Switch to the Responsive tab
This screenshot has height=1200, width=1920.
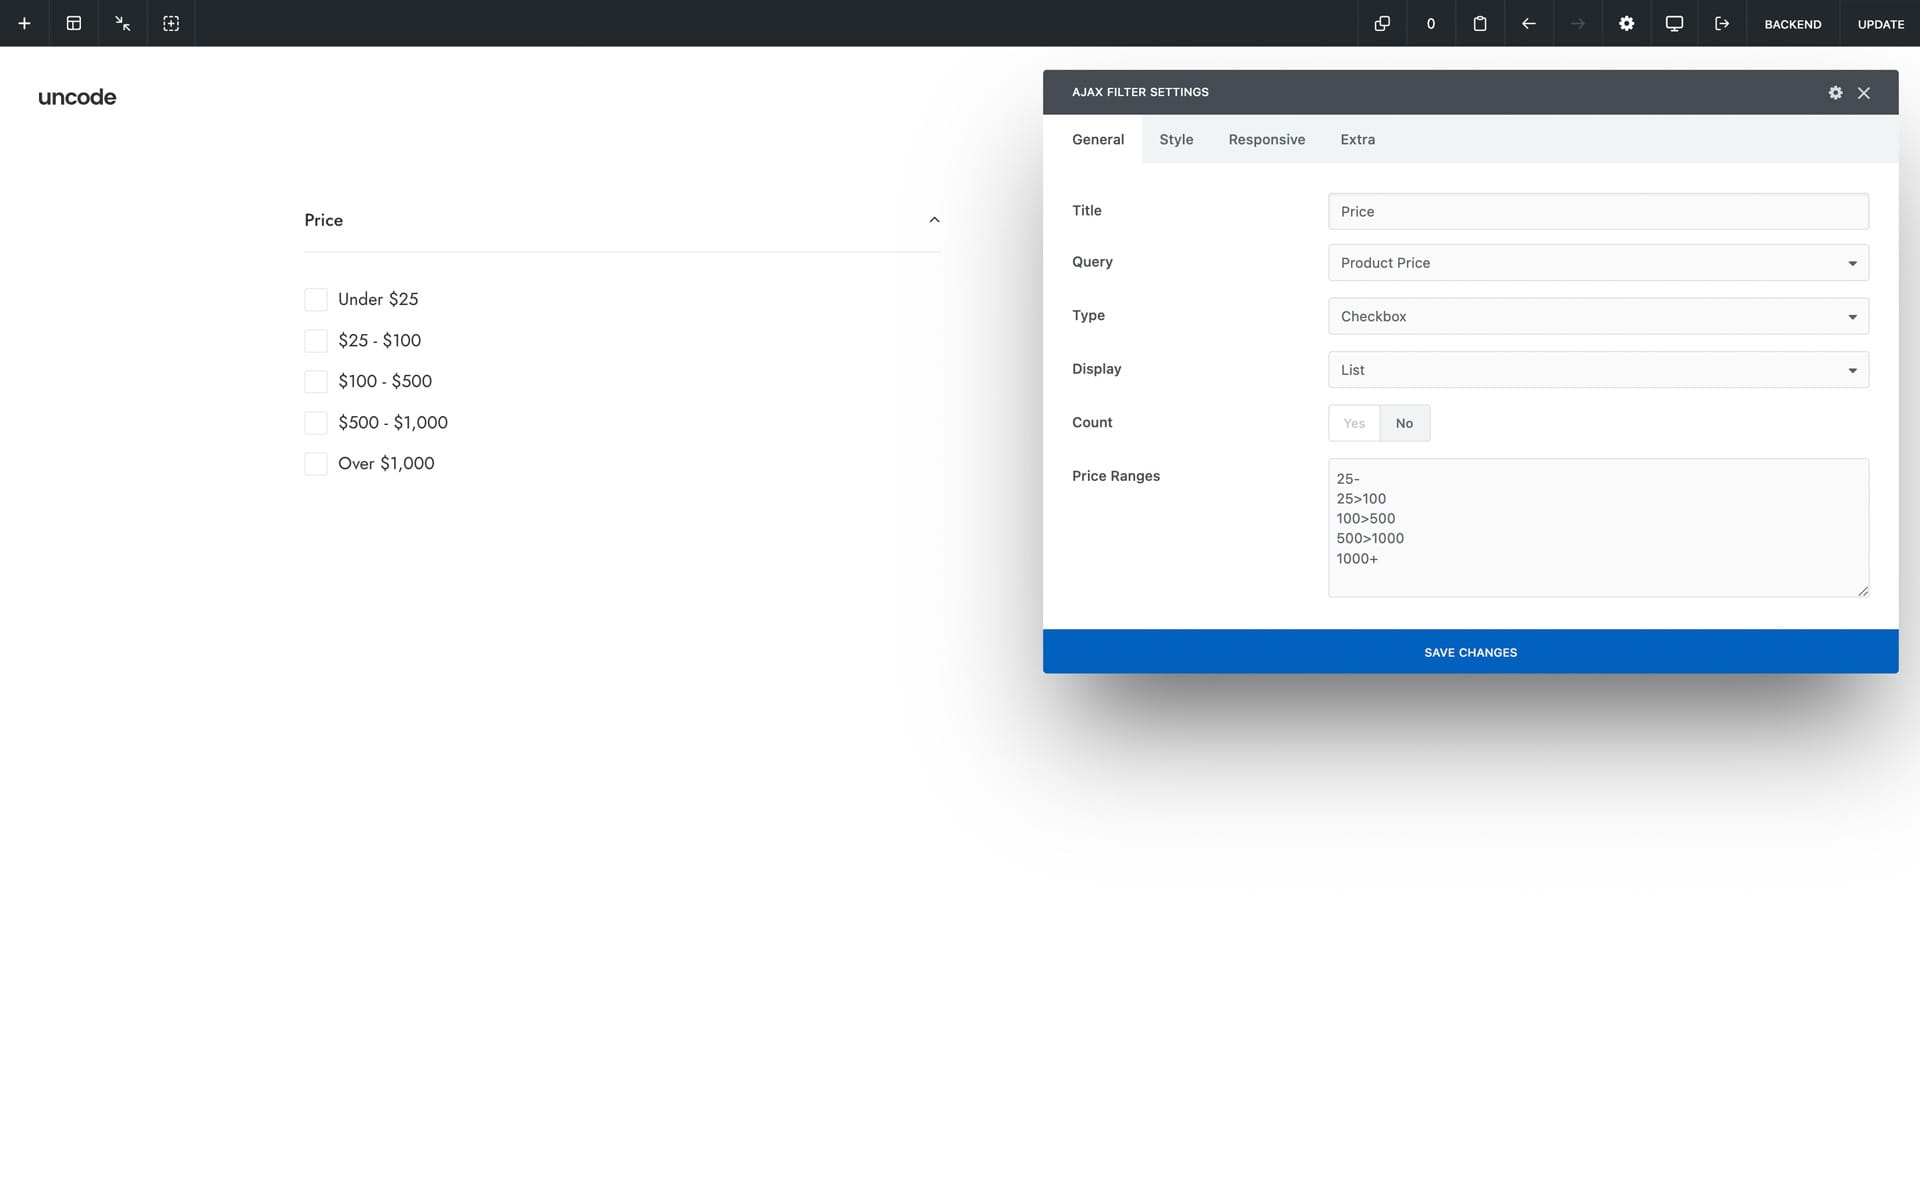pos(1266,140)
